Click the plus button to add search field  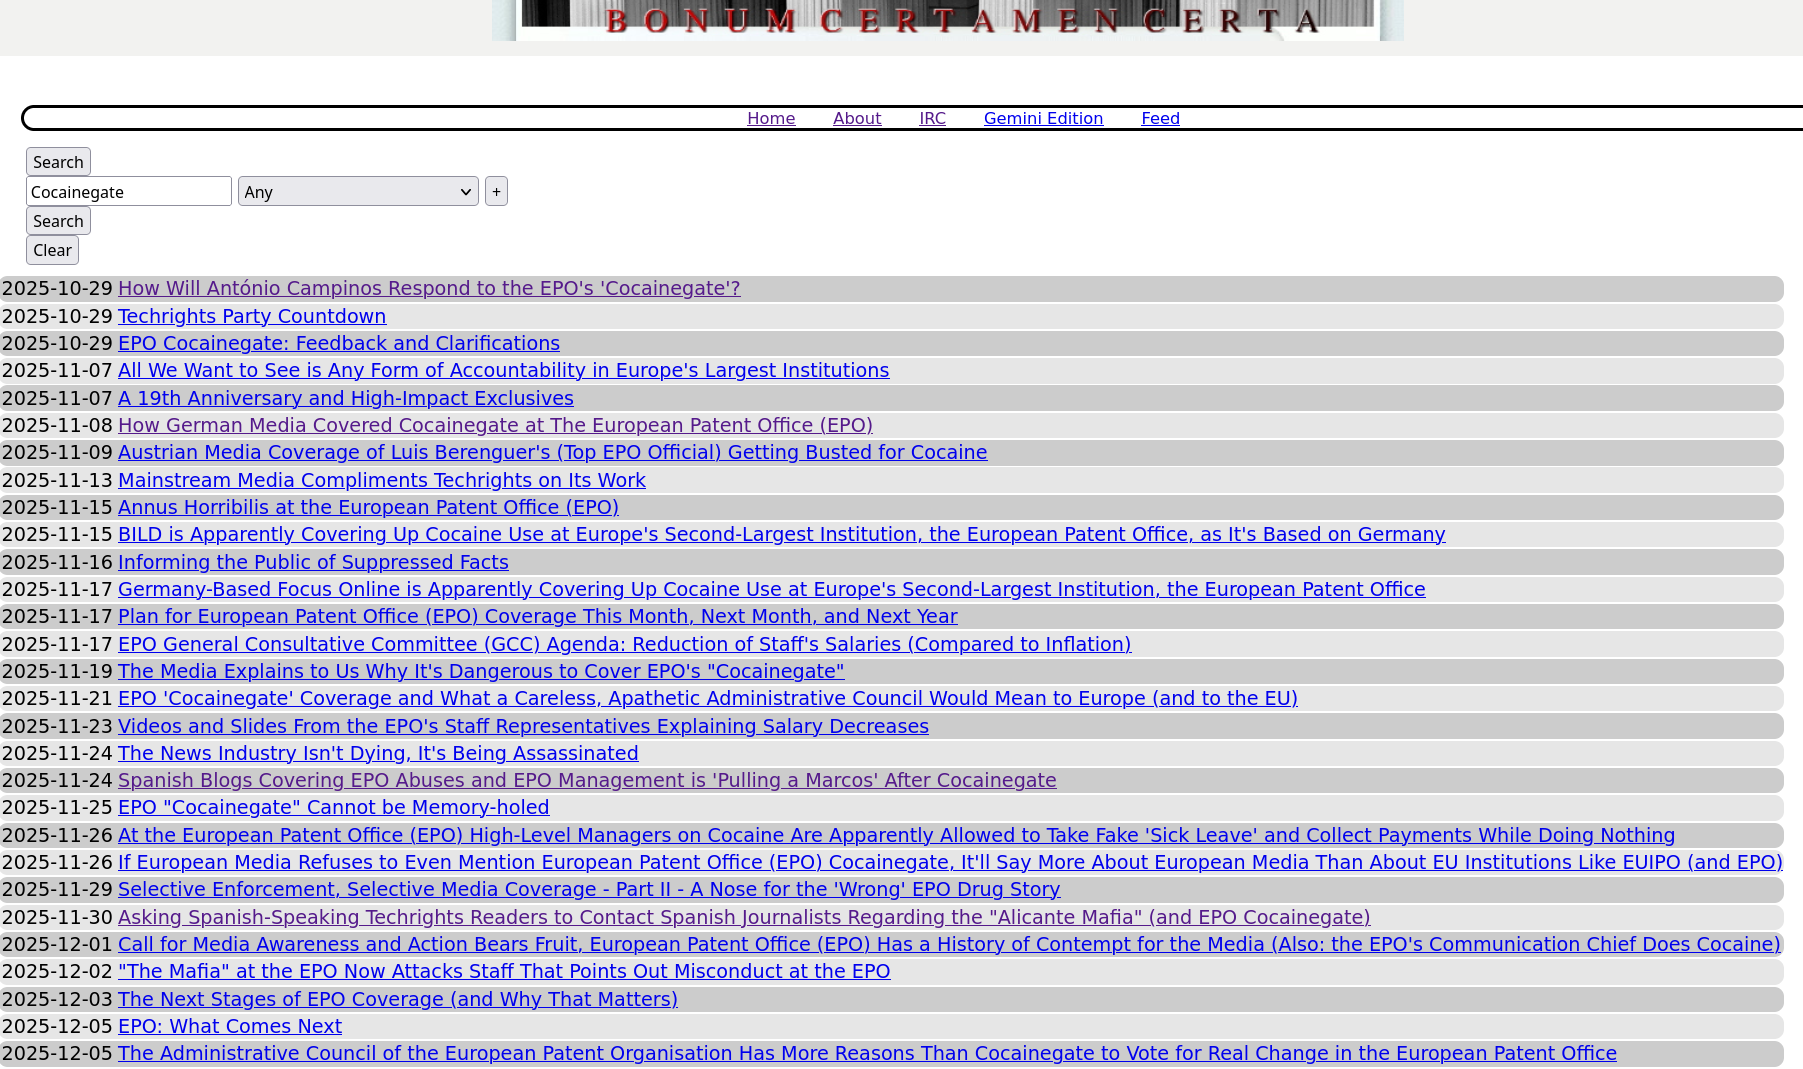click(x=496, y=192)
